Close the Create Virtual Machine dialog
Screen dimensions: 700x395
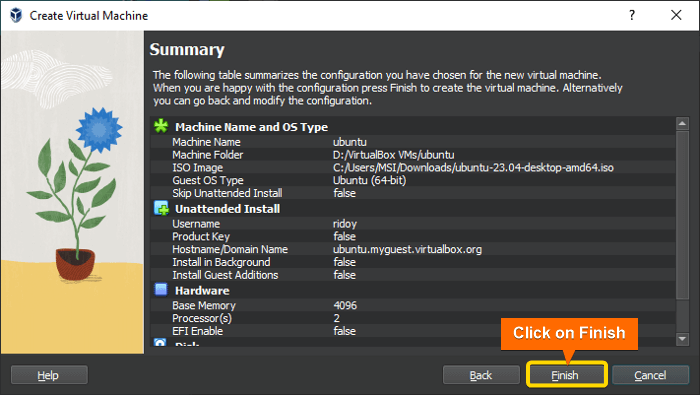676,15
